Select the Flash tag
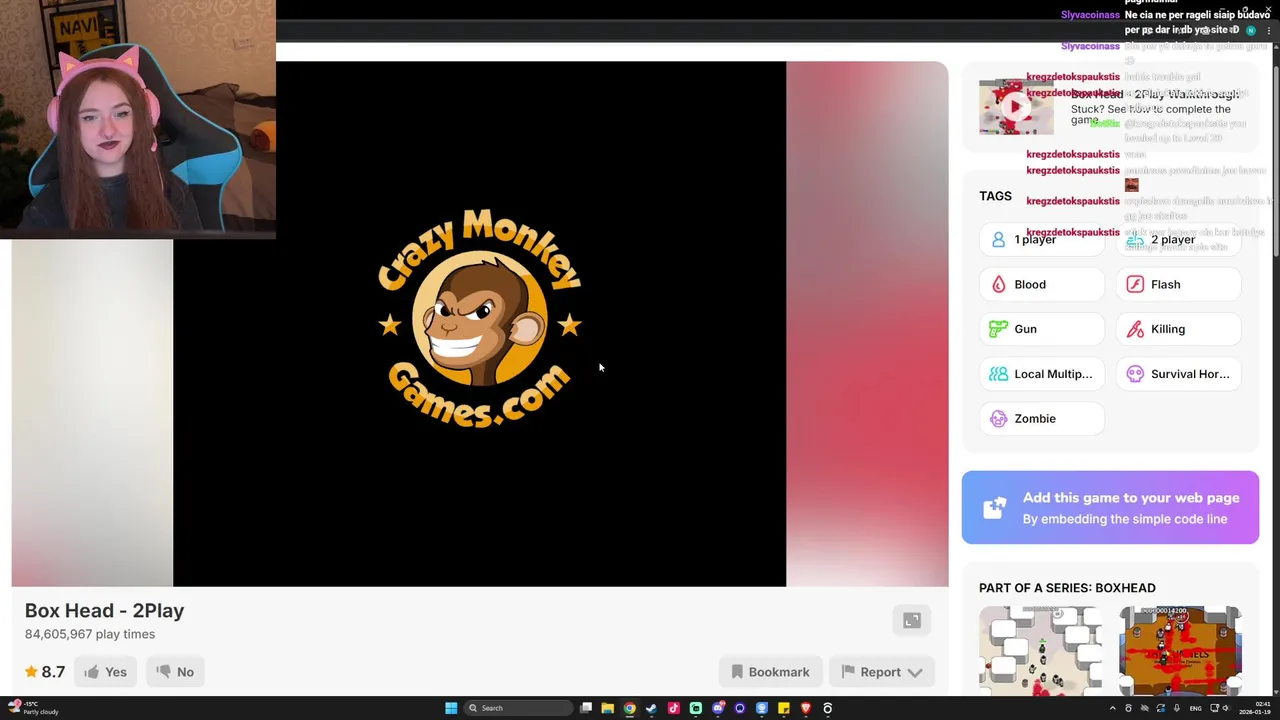1280x720 pixels. [1178, 284]
